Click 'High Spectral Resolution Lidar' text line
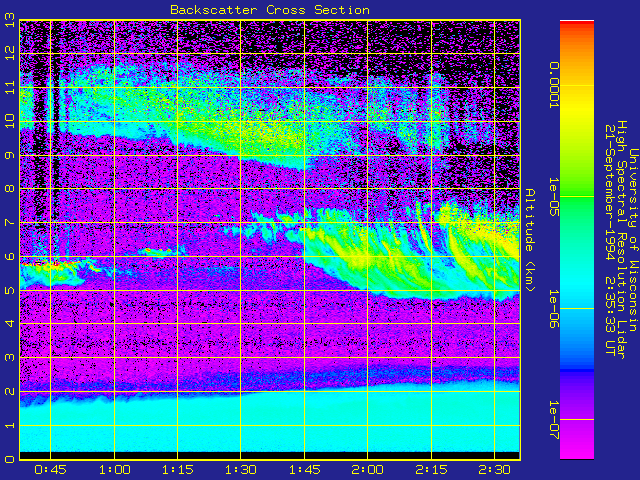640x480 pixels. point(621,240)
